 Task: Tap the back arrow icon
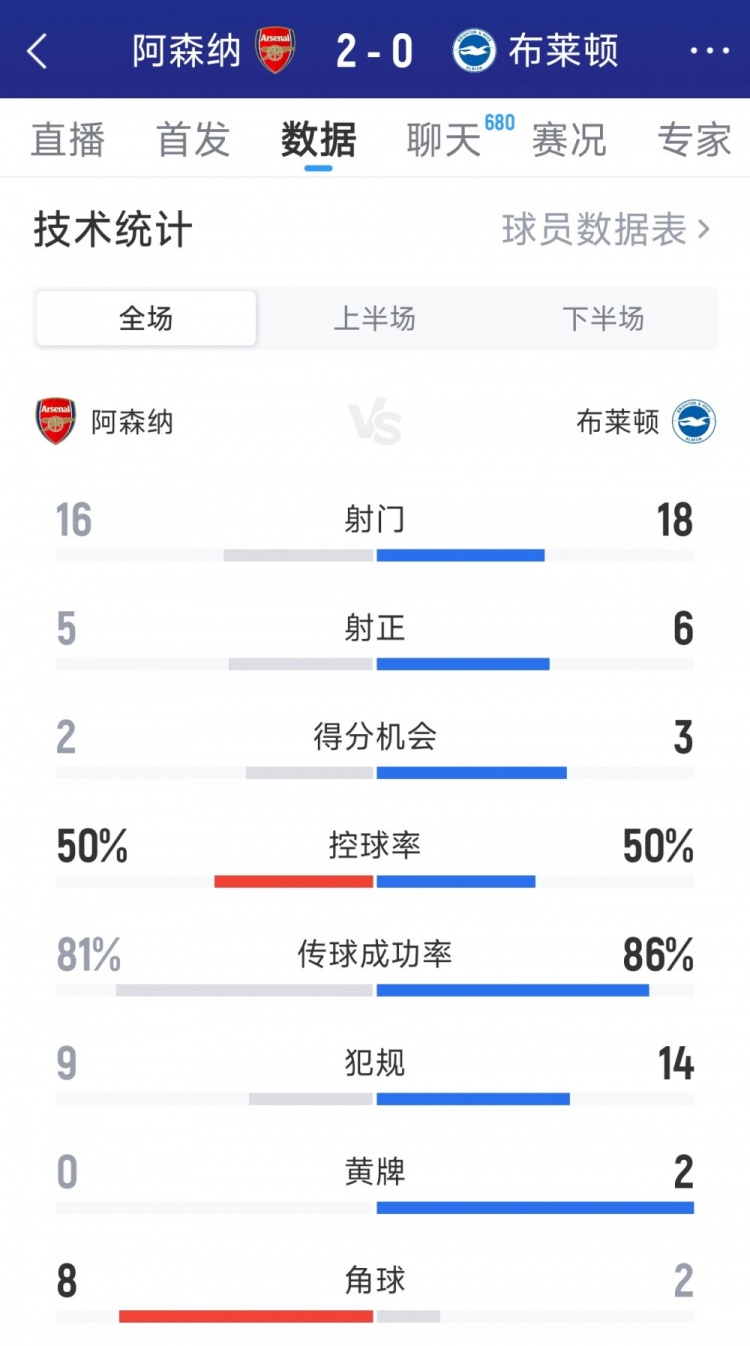point(38,51)
